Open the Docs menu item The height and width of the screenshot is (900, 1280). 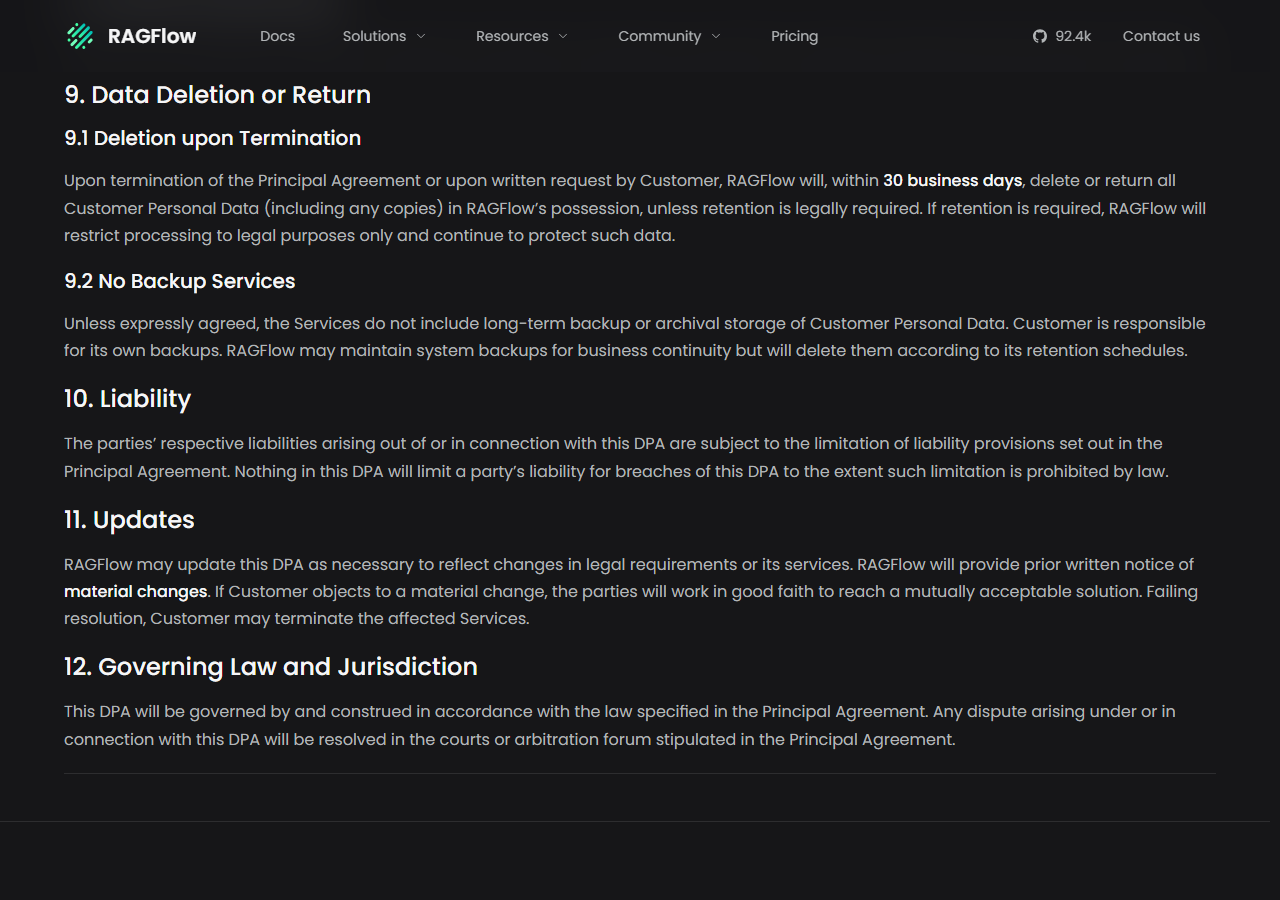point(277,36)
